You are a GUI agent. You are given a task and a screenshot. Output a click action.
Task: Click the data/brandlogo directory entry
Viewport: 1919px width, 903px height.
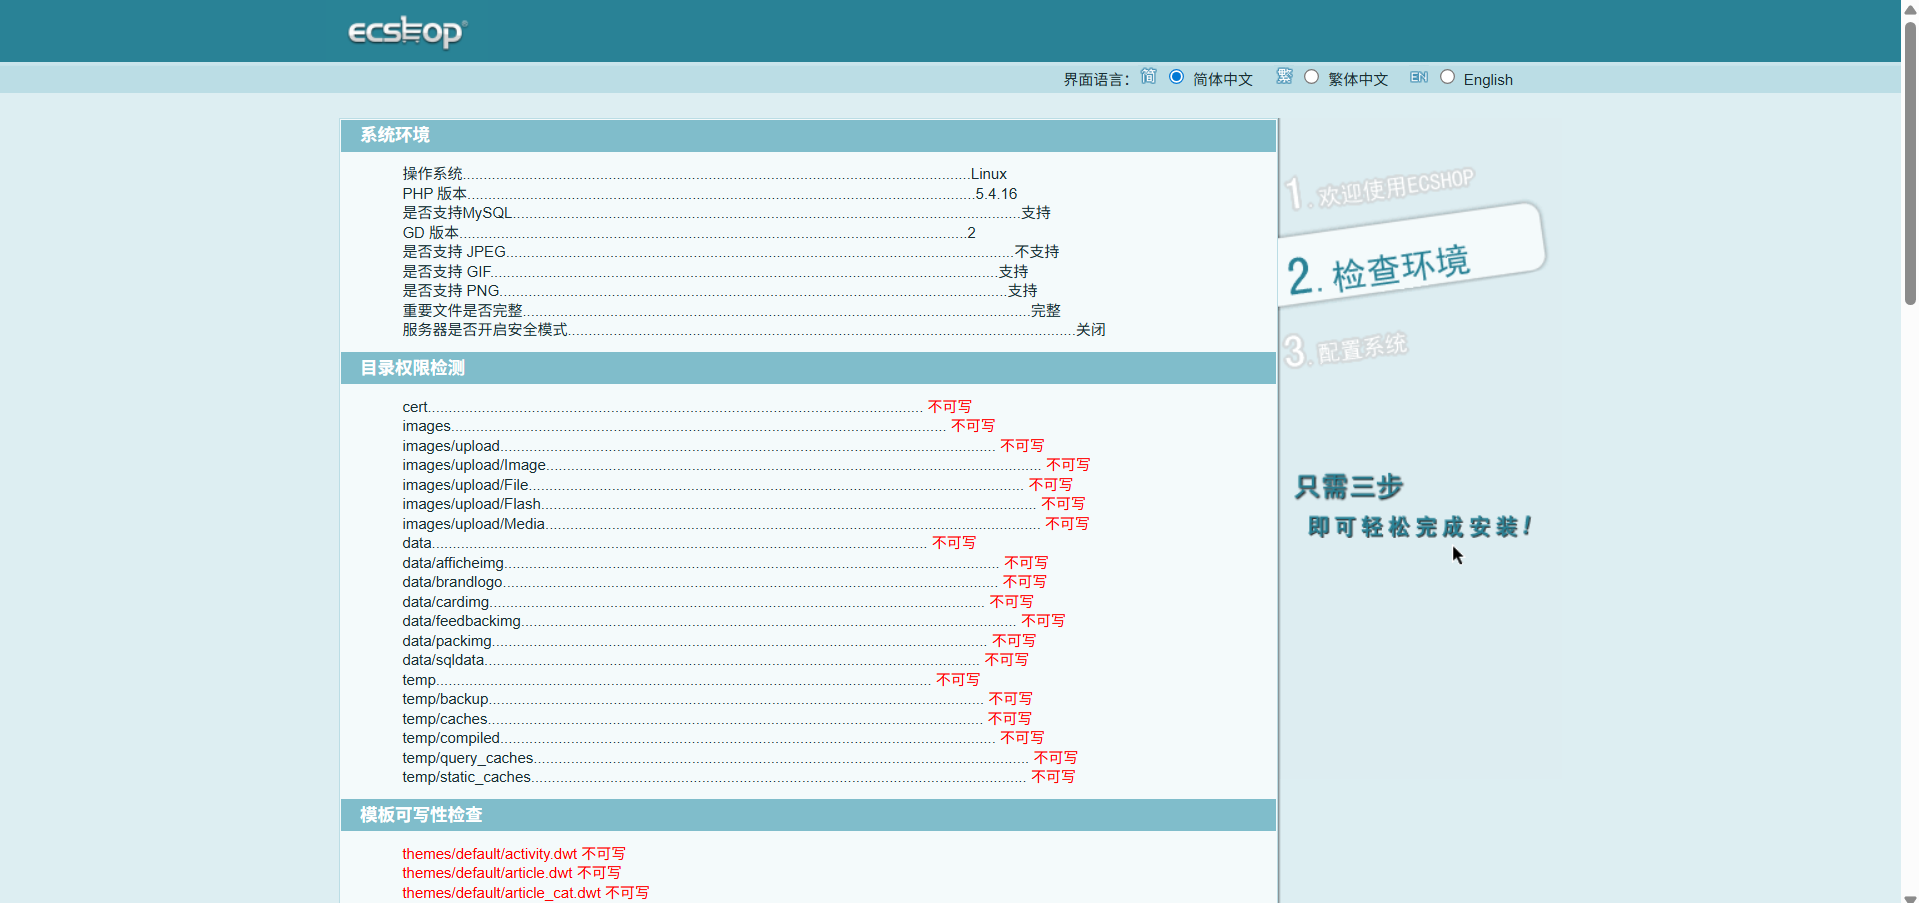724,582
